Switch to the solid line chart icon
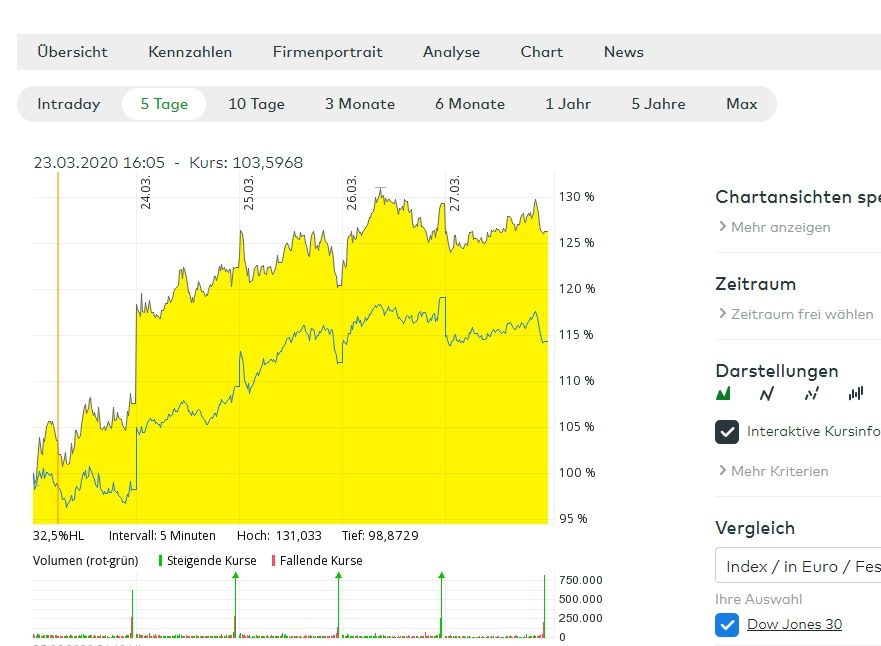The image size is (881, 646). click(767, 394)
